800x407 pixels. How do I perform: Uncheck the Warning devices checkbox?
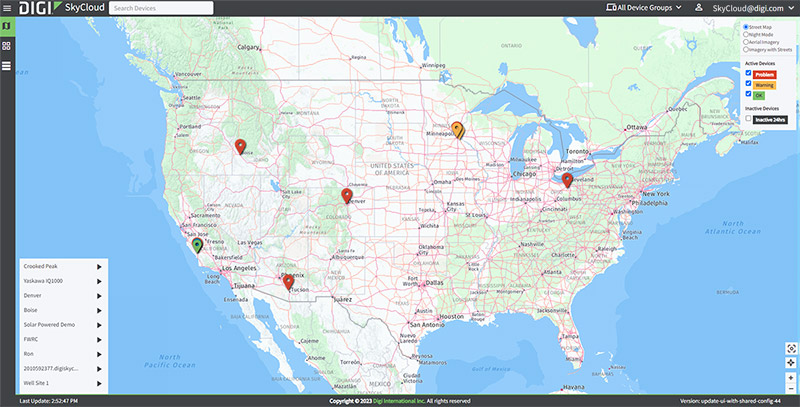pyautogui.click(x=748, y=84)
